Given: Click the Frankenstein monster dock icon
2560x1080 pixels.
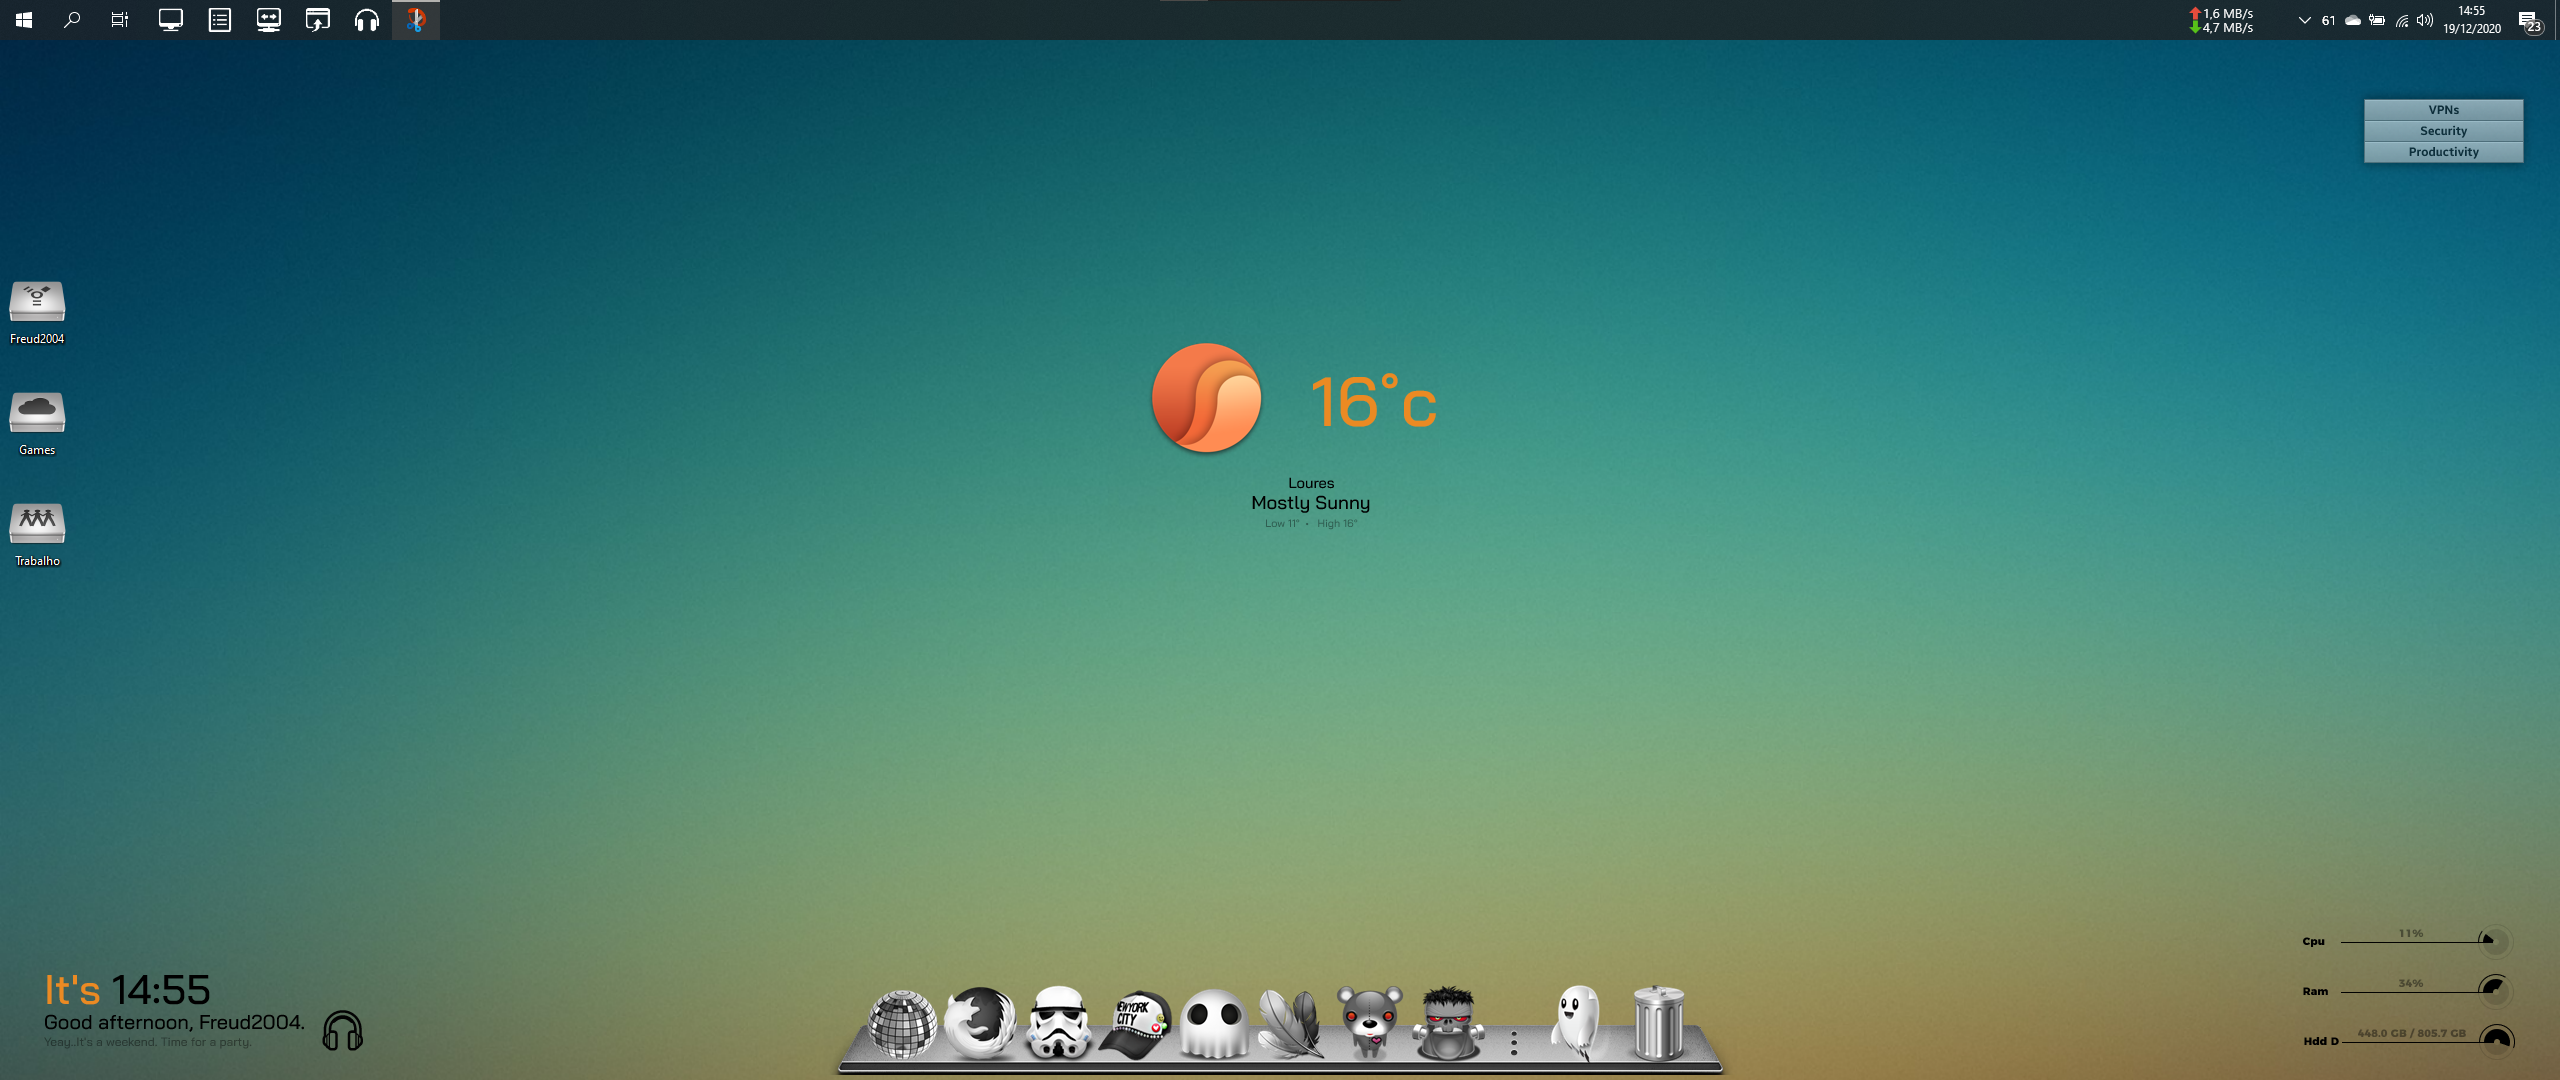Looking at the screenshot, I should (1448, 1023).
